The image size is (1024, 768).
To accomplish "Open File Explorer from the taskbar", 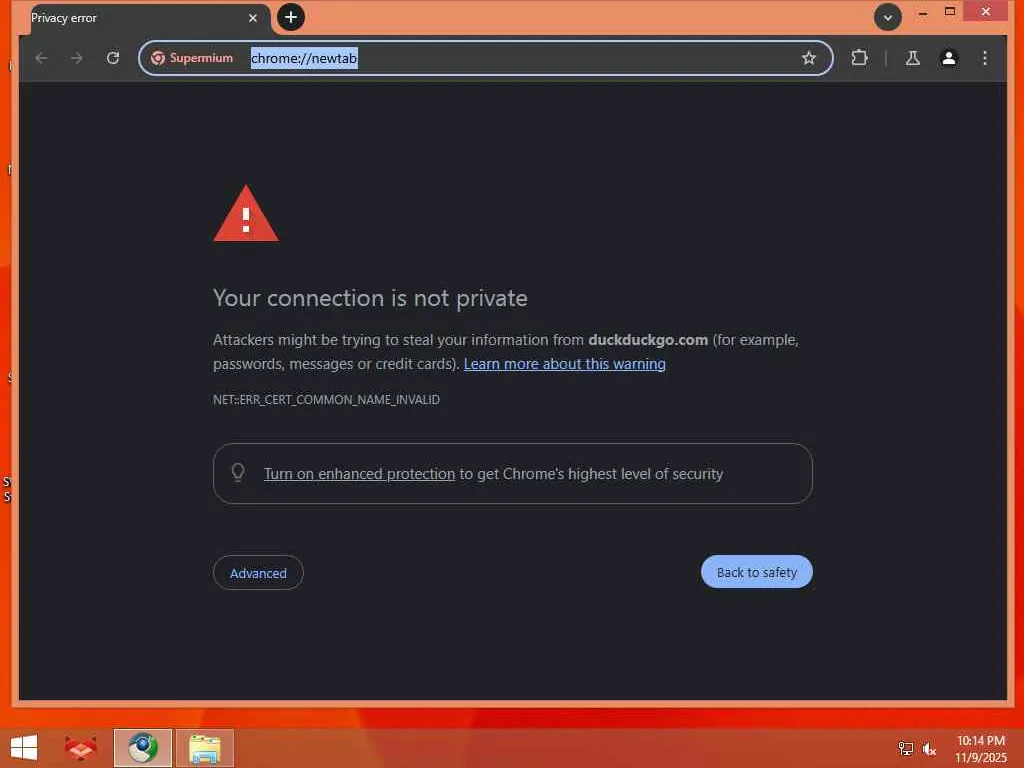I will point(204,748).
